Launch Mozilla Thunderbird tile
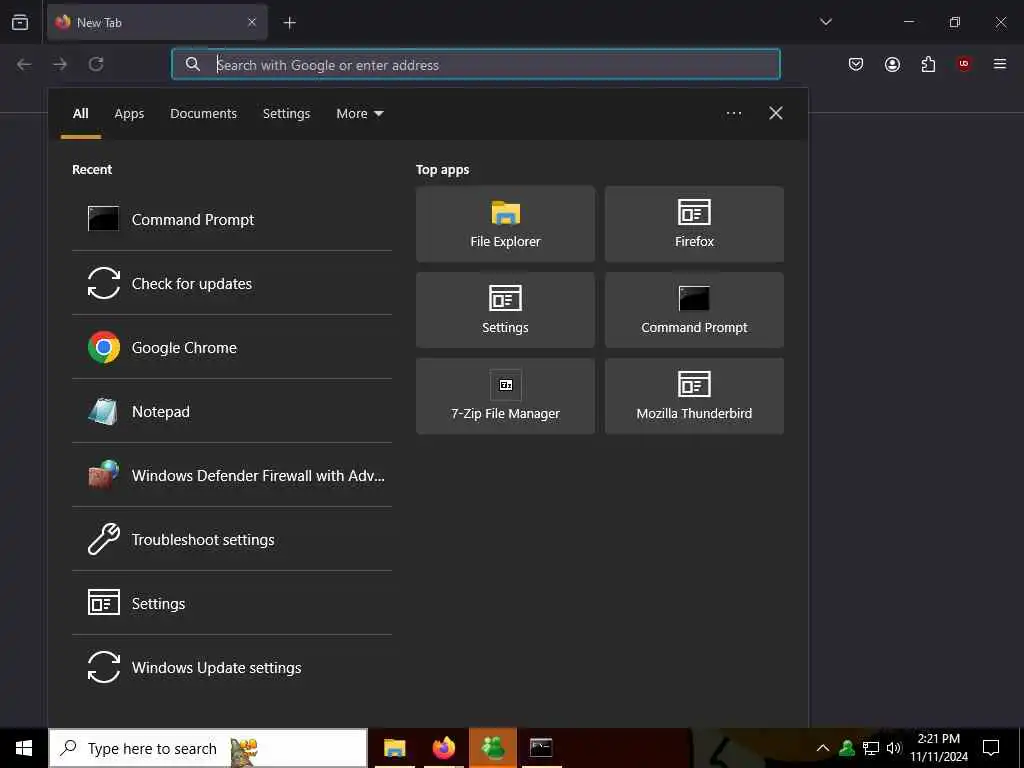 point(694,396)
